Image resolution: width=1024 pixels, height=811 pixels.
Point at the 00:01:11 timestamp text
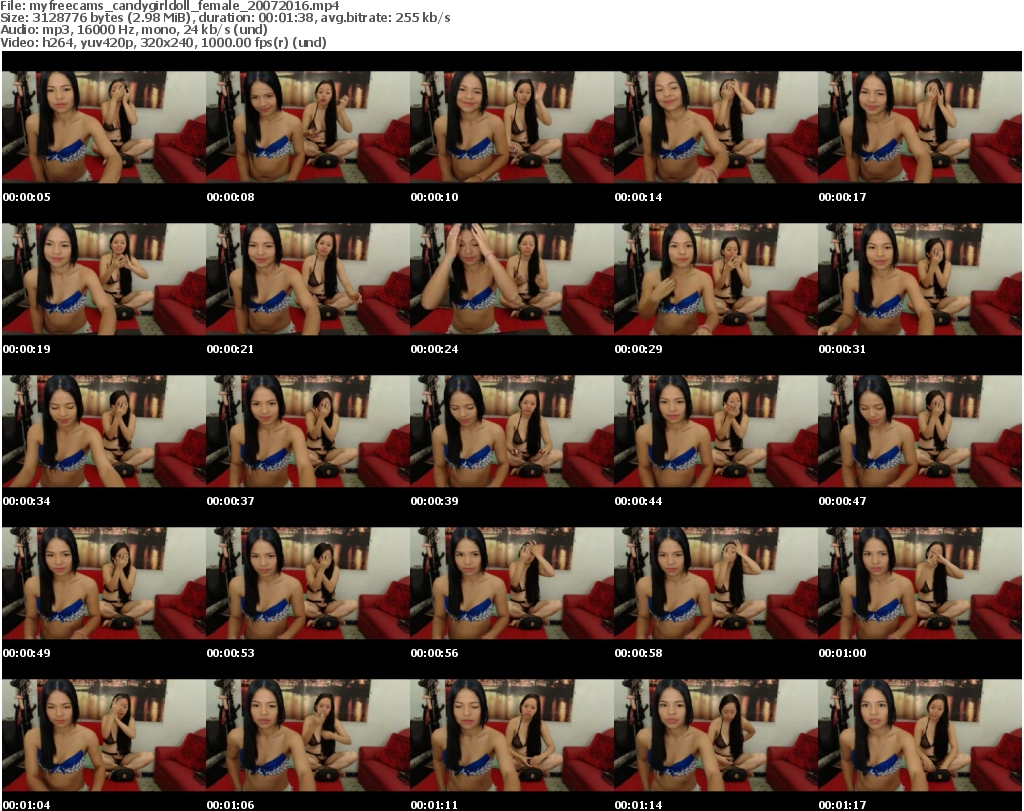pyautogui.click(x=434, y=805)
